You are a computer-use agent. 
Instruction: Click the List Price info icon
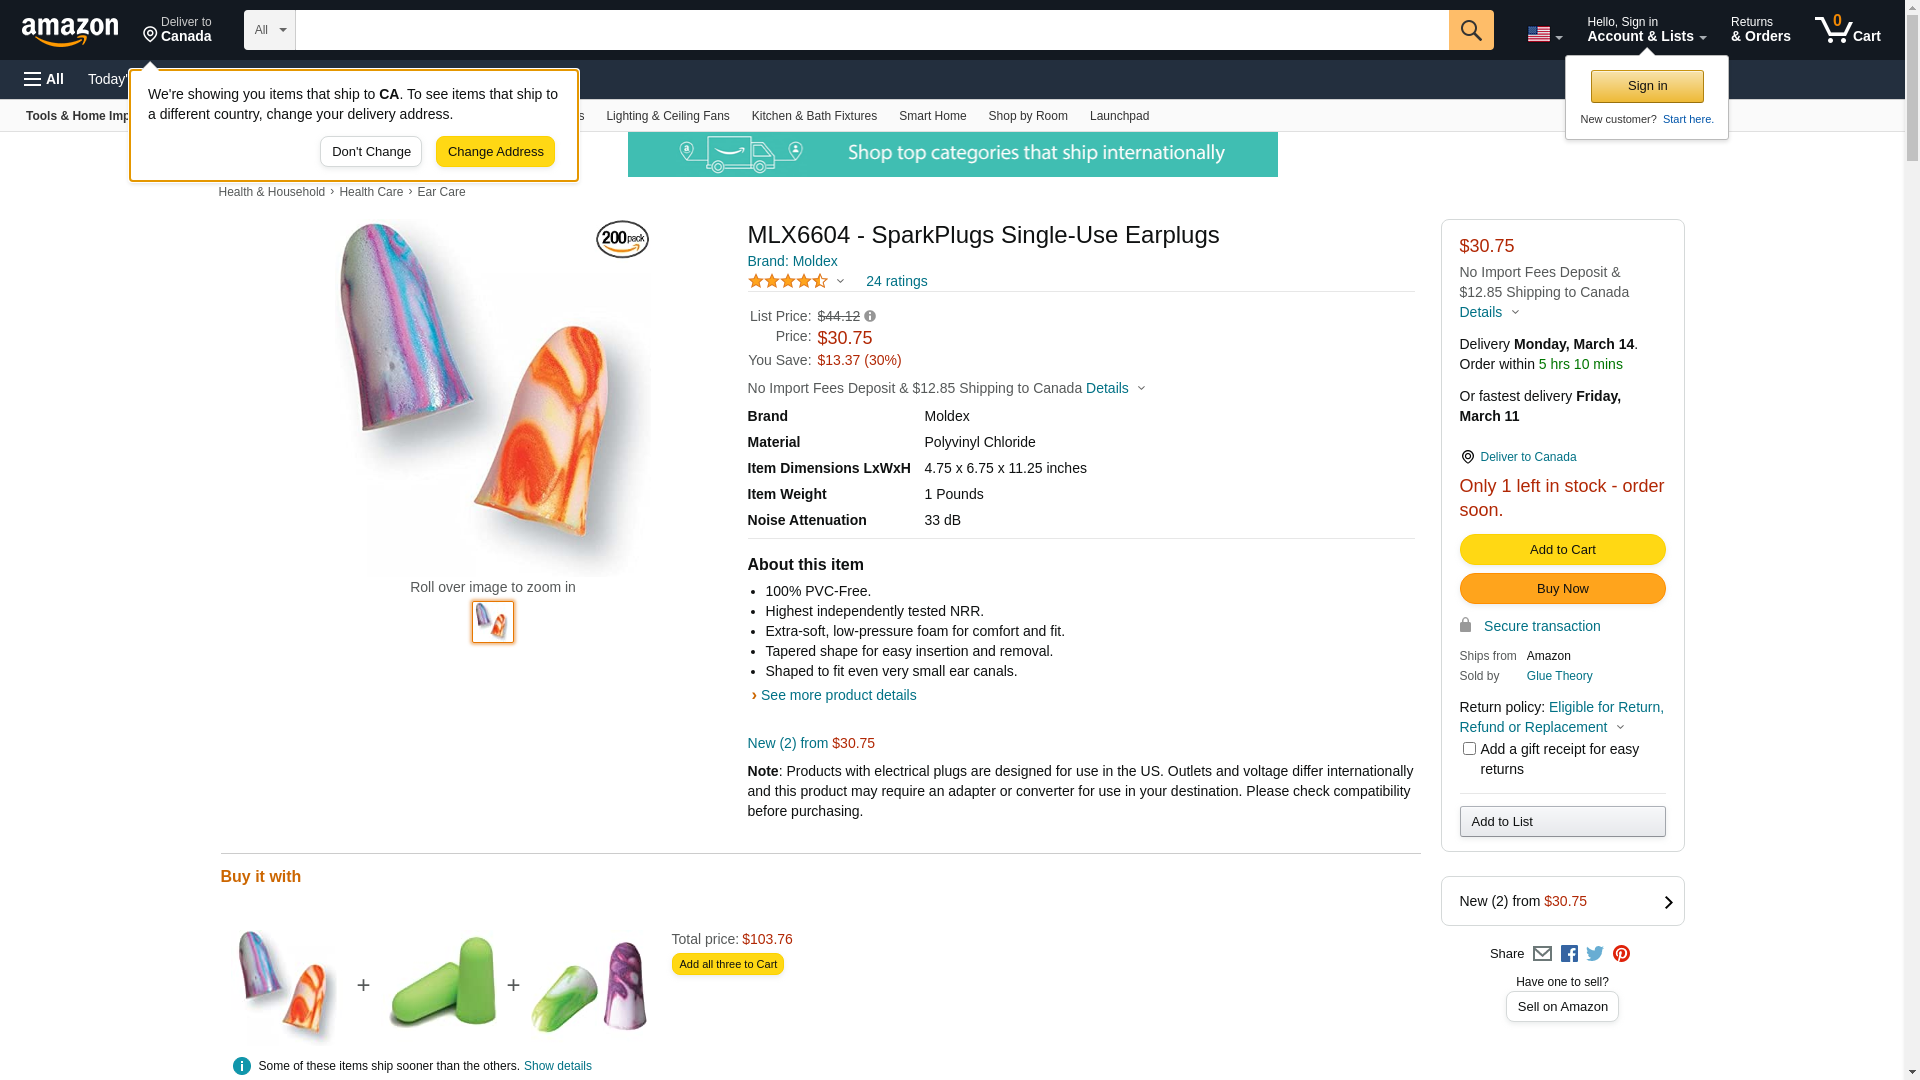[x=870, y=316]
